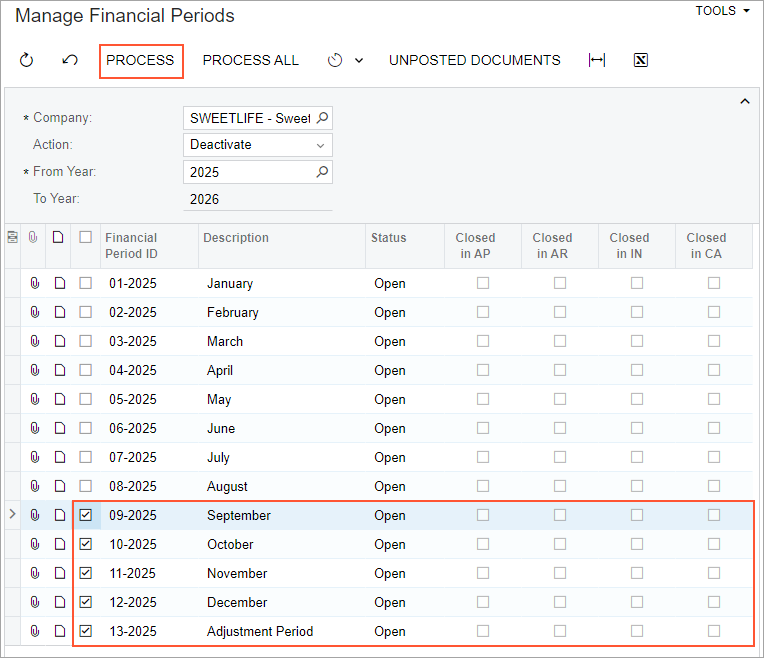Click the Unposted Documents button
Viewport: 764px width, 658px height.
474,60
